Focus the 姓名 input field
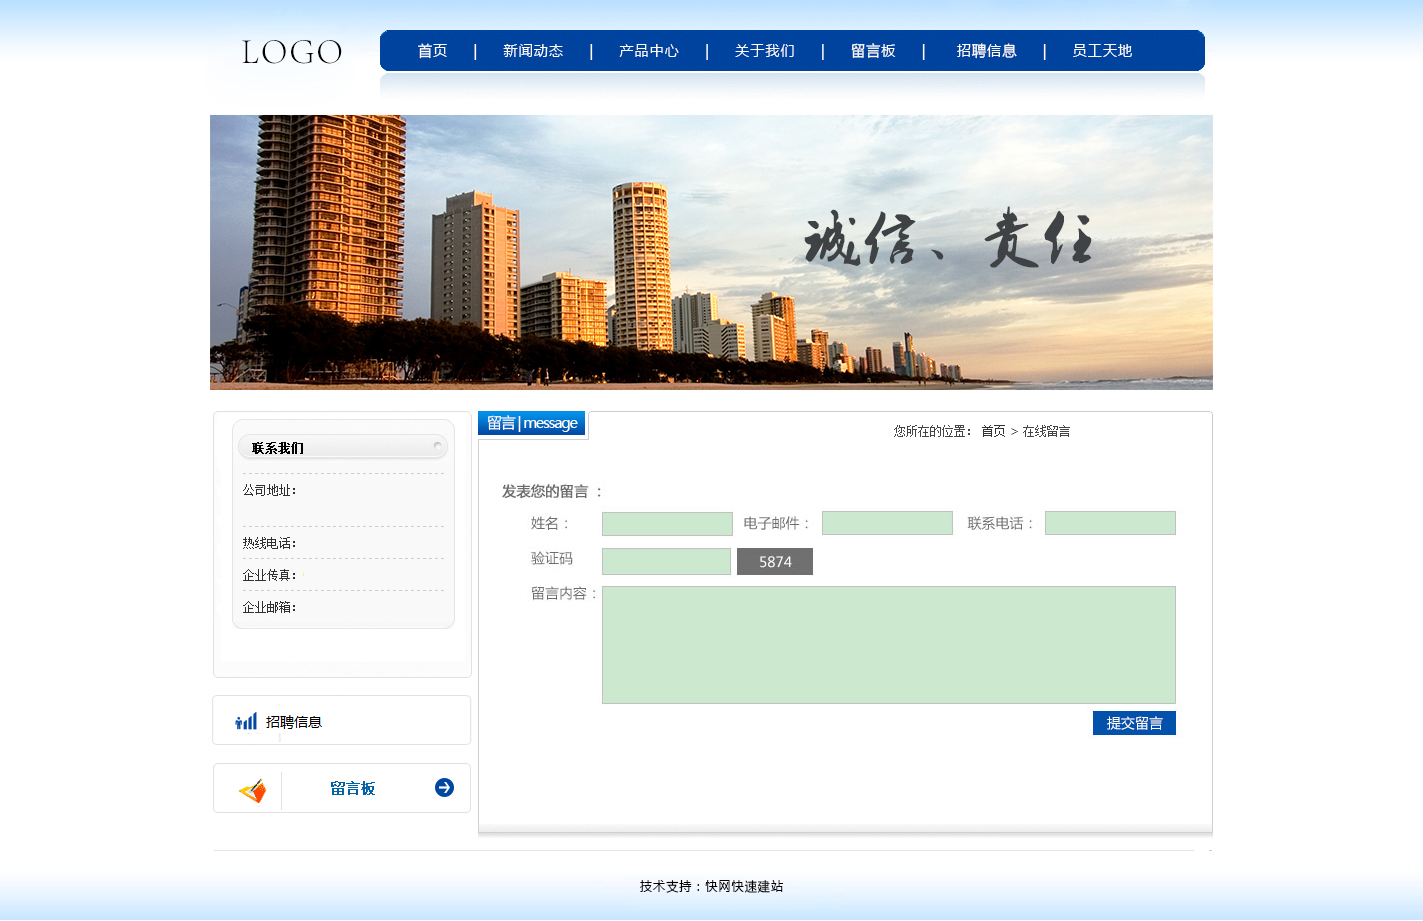The height and width of the screenshot is (921, 1423). pos(667,524)
